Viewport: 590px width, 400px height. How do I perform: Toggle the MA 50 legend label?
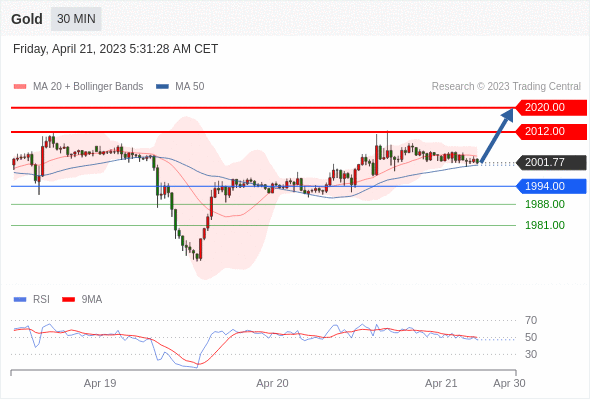pos(190,87)
